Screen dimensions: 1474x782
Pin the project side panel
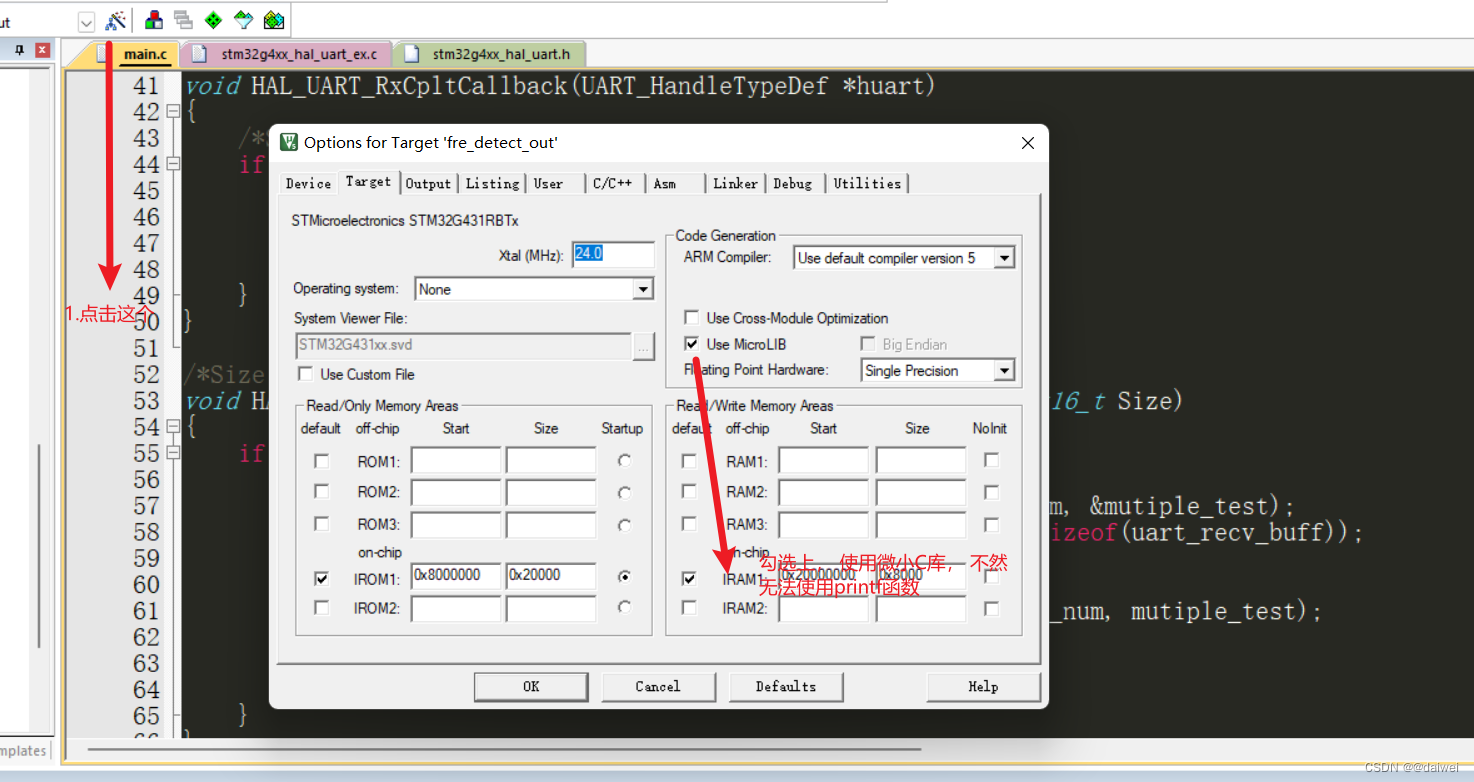coord(19,50)
